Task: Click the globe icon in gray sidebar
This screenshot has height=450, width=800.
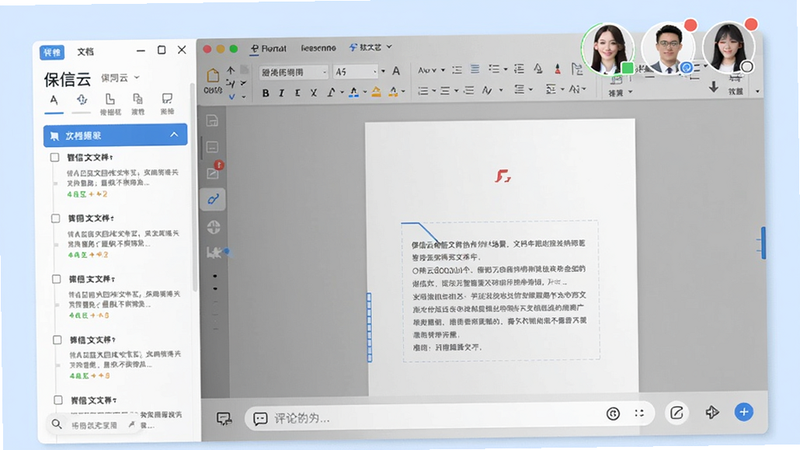Action: coord(213,227)
